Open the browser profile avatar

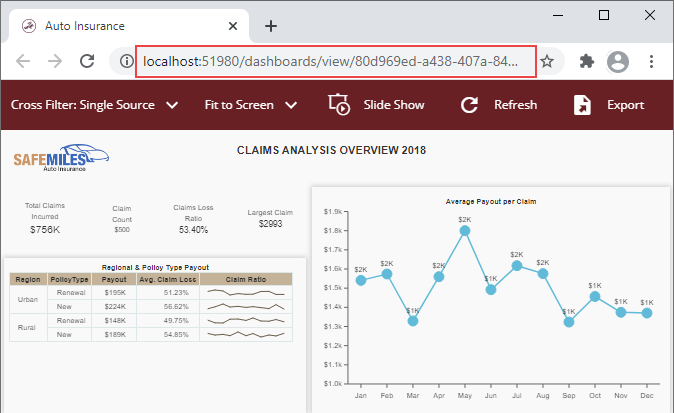tap(618, 61)
